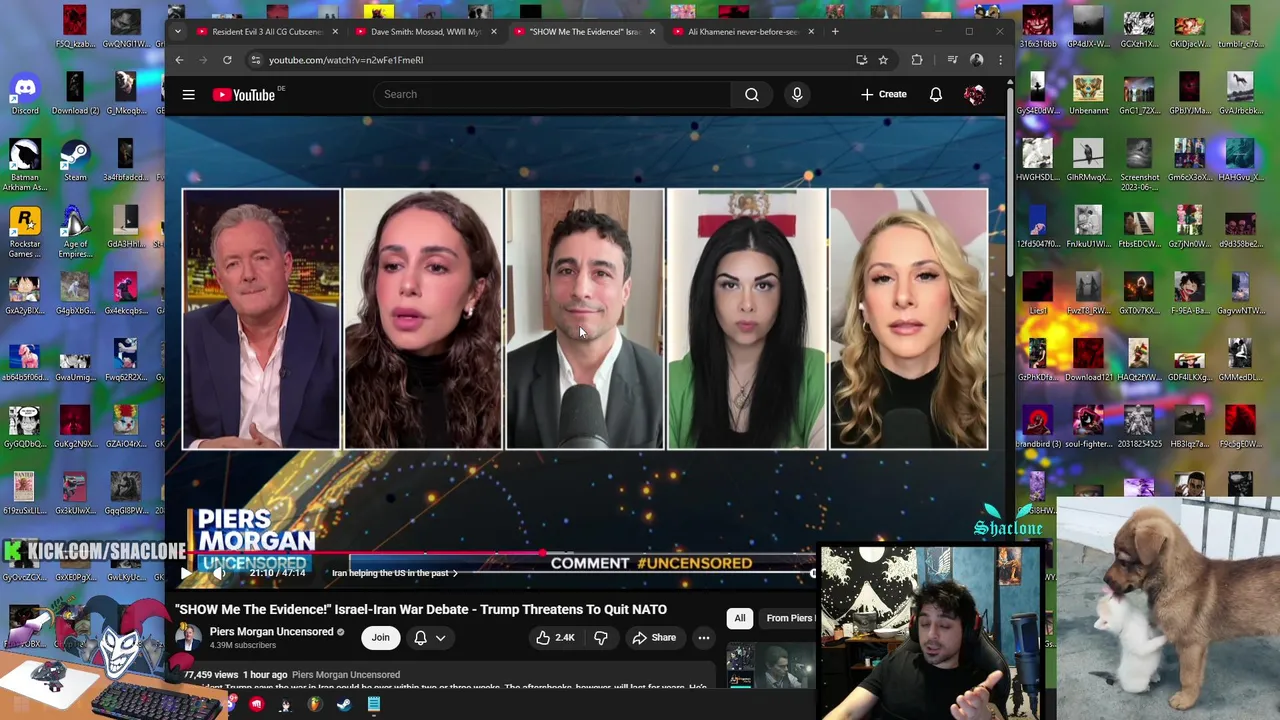Start voice search with the microphone icon
Viewport: 1280px width, 720px height.
click(x=797, y=95)
